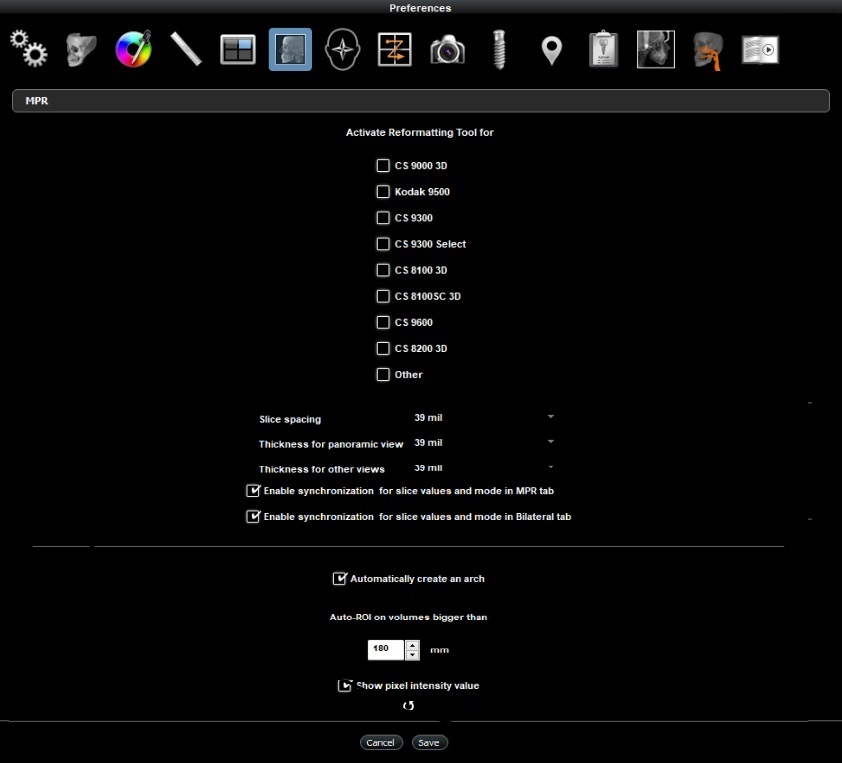Open the clipboard report preferences icon
Image resolution: width=842 pixels, height=763 pixels.
click(603, 49)
